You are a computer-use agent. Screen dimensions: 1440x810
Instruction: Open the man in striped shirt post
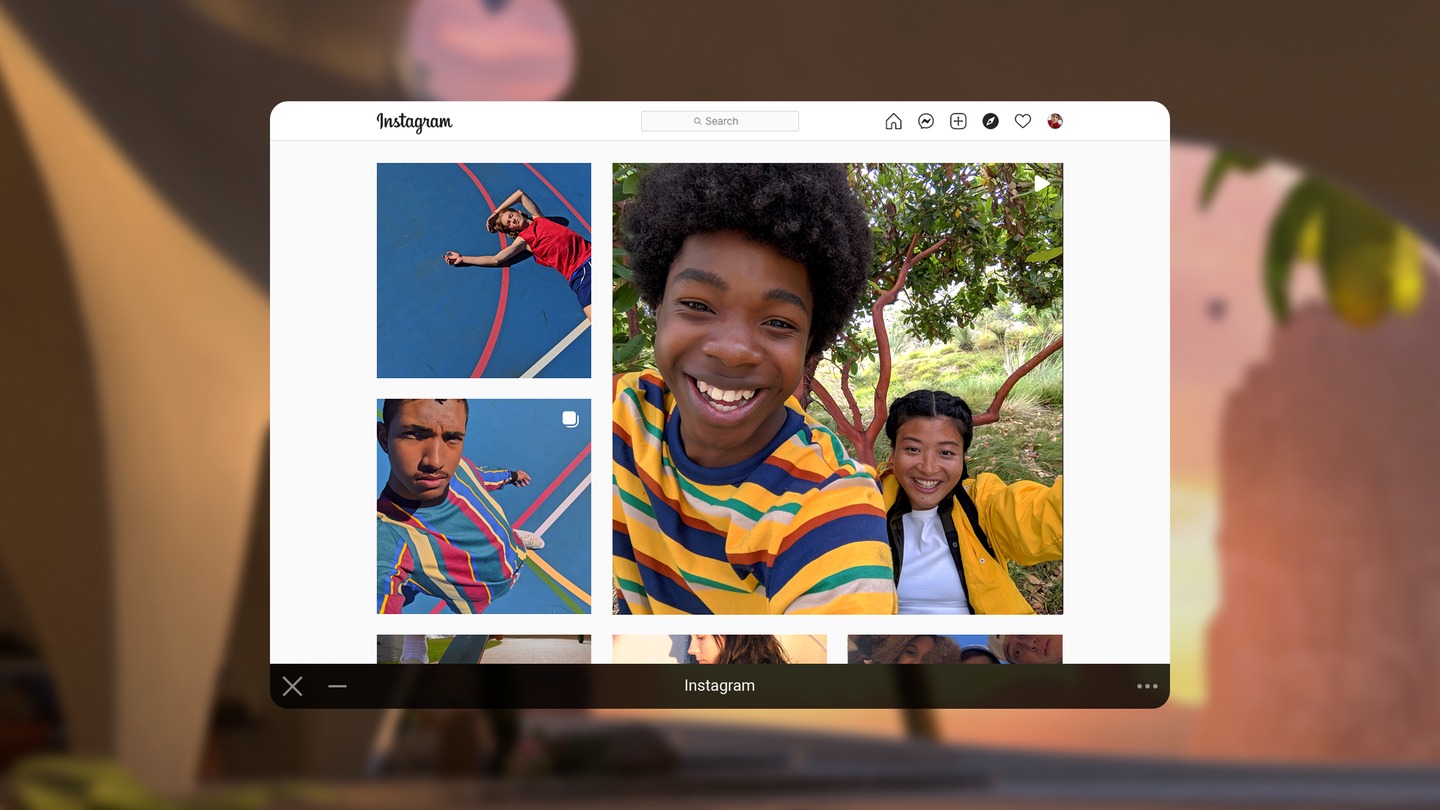(x=483, y=506)
